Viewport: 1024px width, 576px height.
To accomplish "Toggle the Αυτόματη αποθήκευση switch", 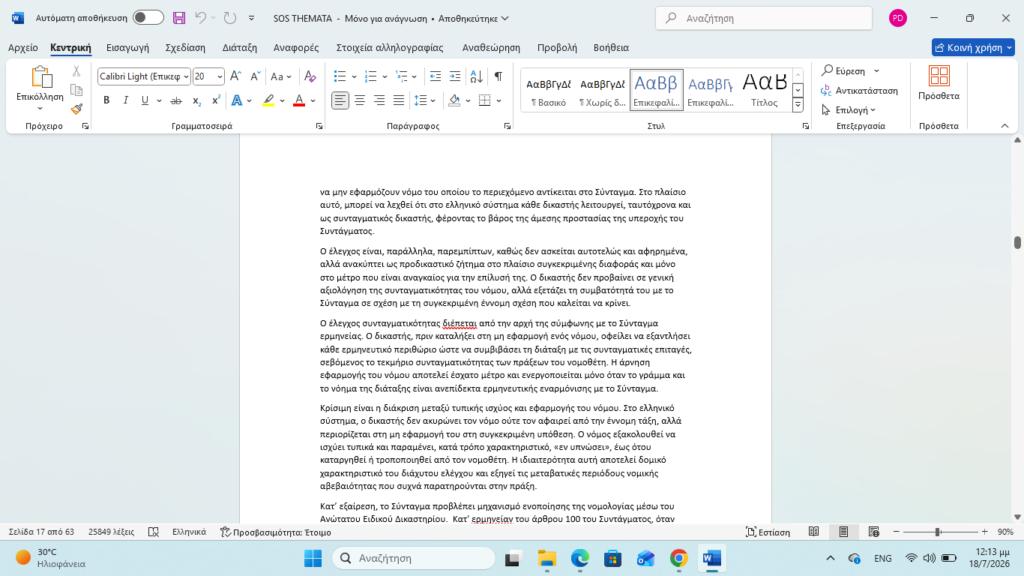I will click(x=148, y=18).
